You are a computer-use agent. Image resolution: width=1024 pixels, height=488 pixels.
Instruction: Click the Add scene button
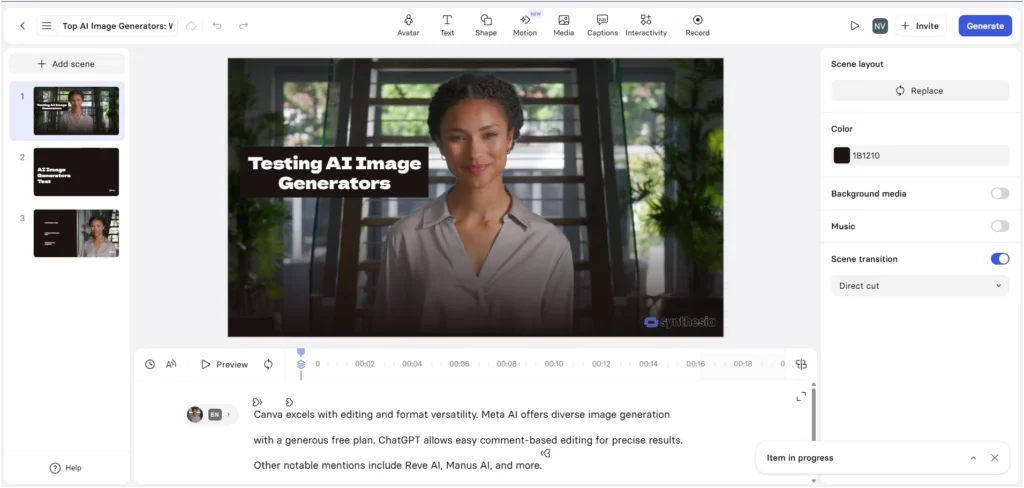click(67, 64)
